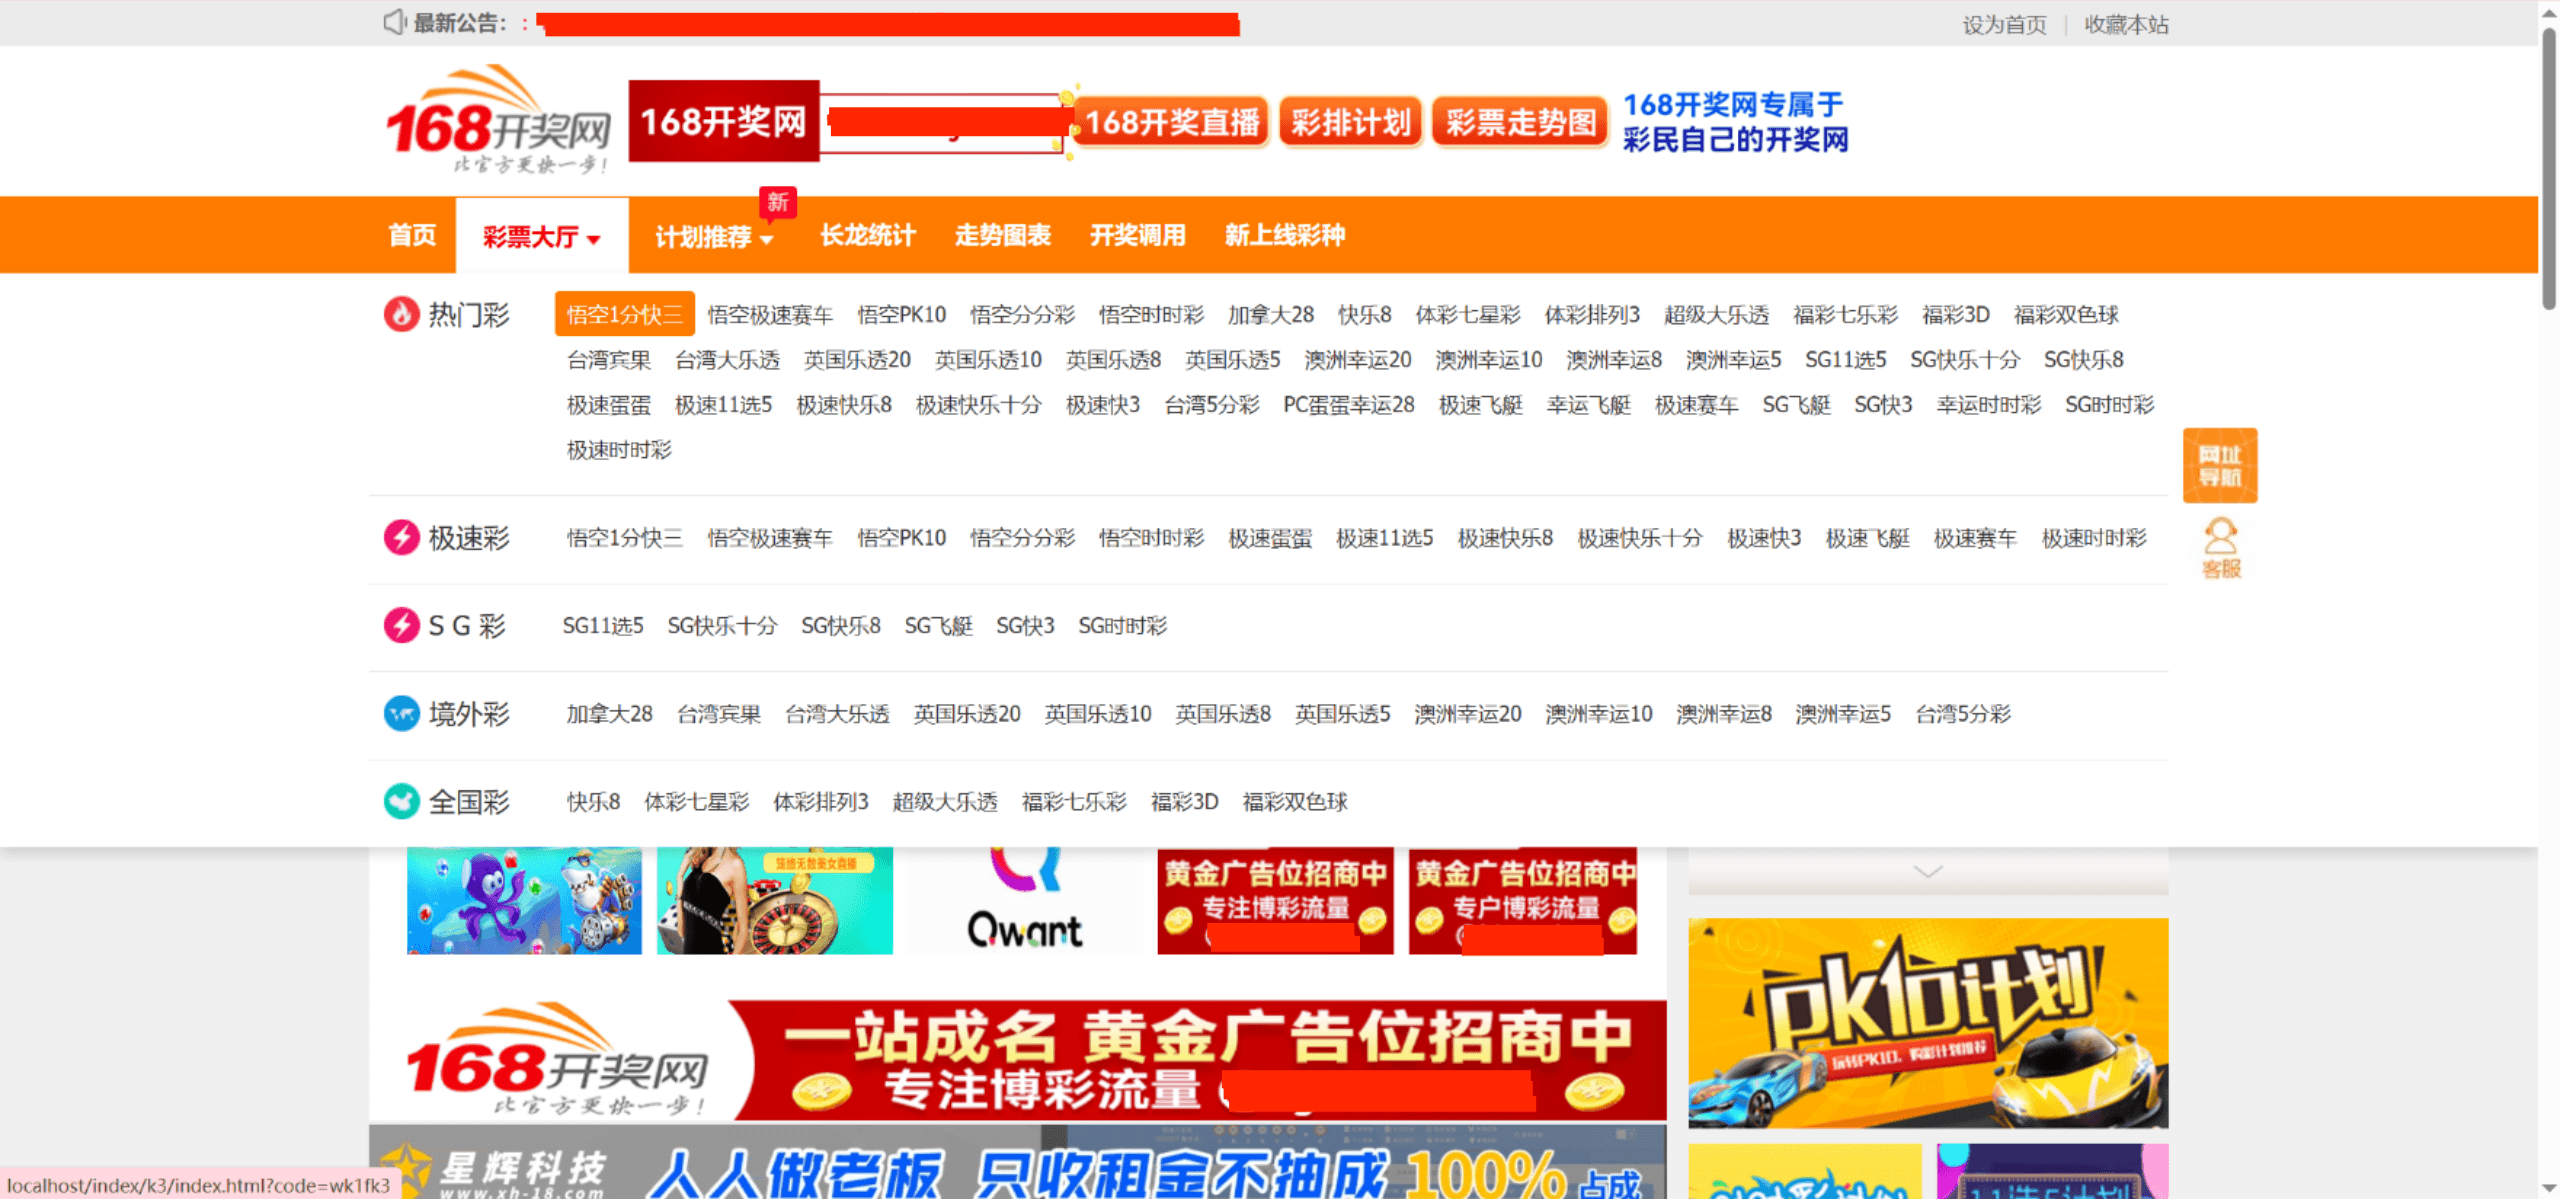The width and height of the screenshot is (2560, 1199).
Task: Open the 长龙统计 nav item
Action: pyautogui.click(x=867, y=235)
